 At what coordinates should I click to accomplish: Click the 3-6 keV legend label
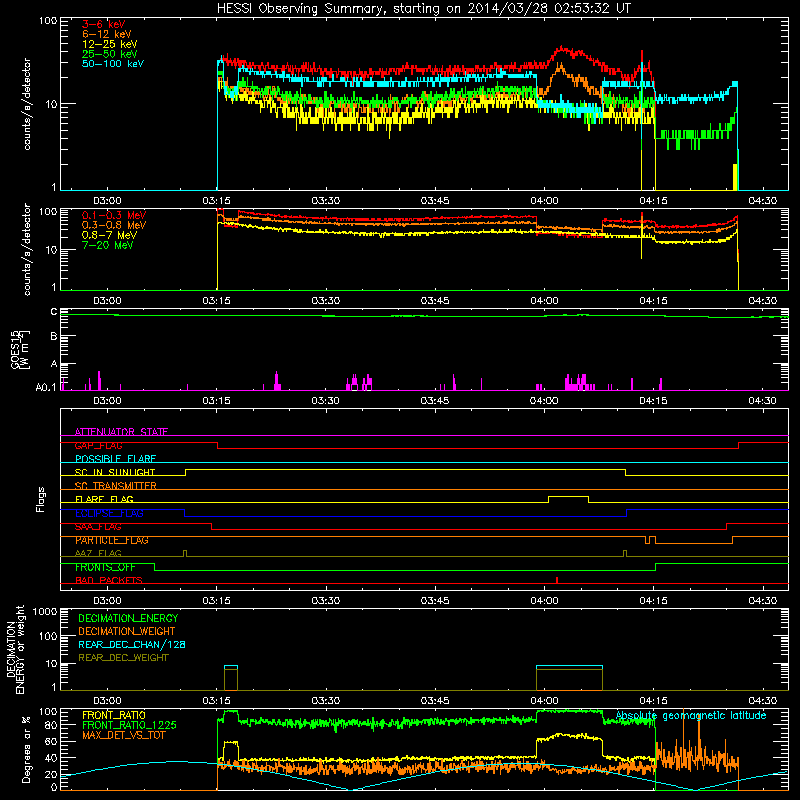(104, 24)
